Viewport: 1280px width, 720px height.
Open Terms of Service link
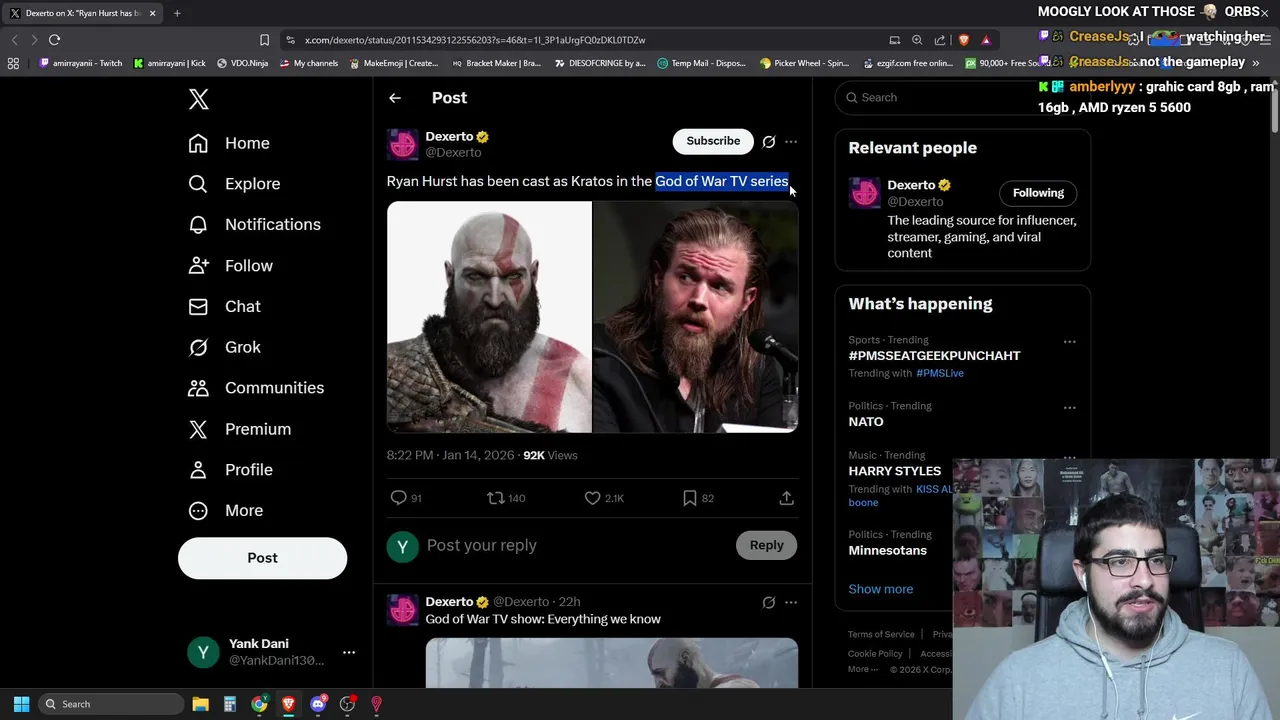pyautogui.click(x=881, y=634)
